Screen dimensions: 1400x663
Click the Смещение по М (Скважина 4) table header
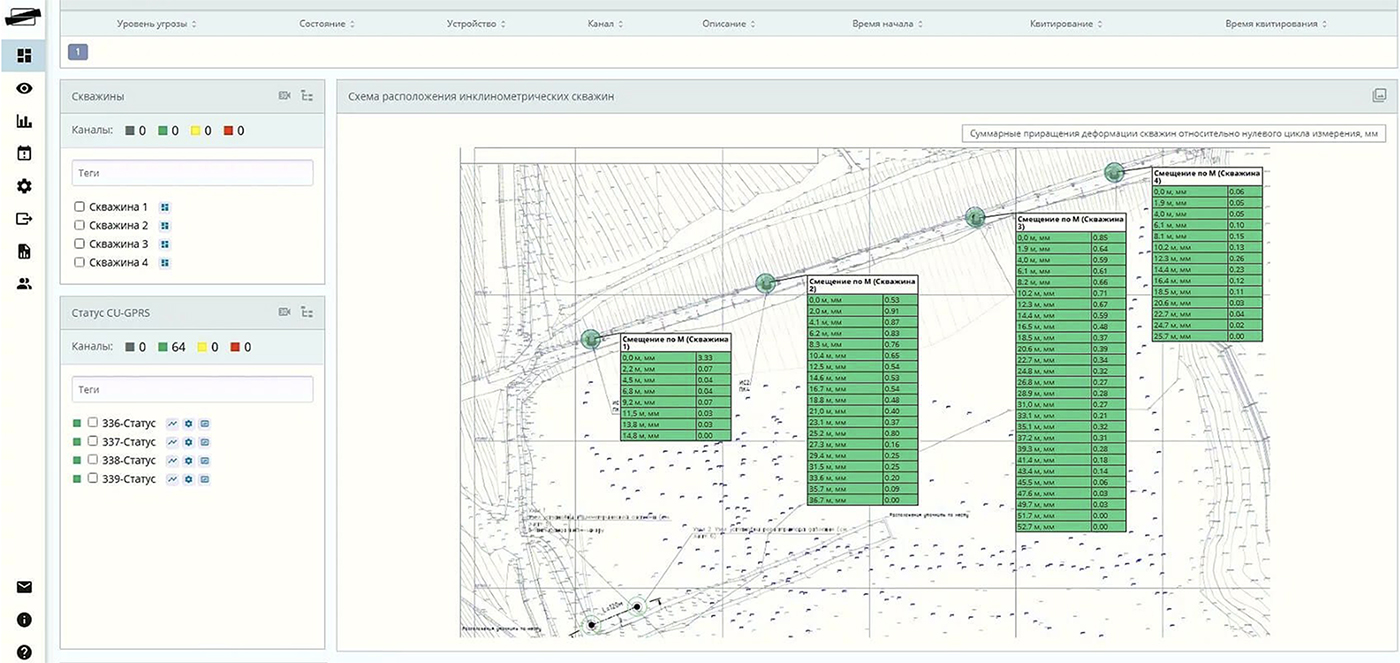coord(1207,176)
